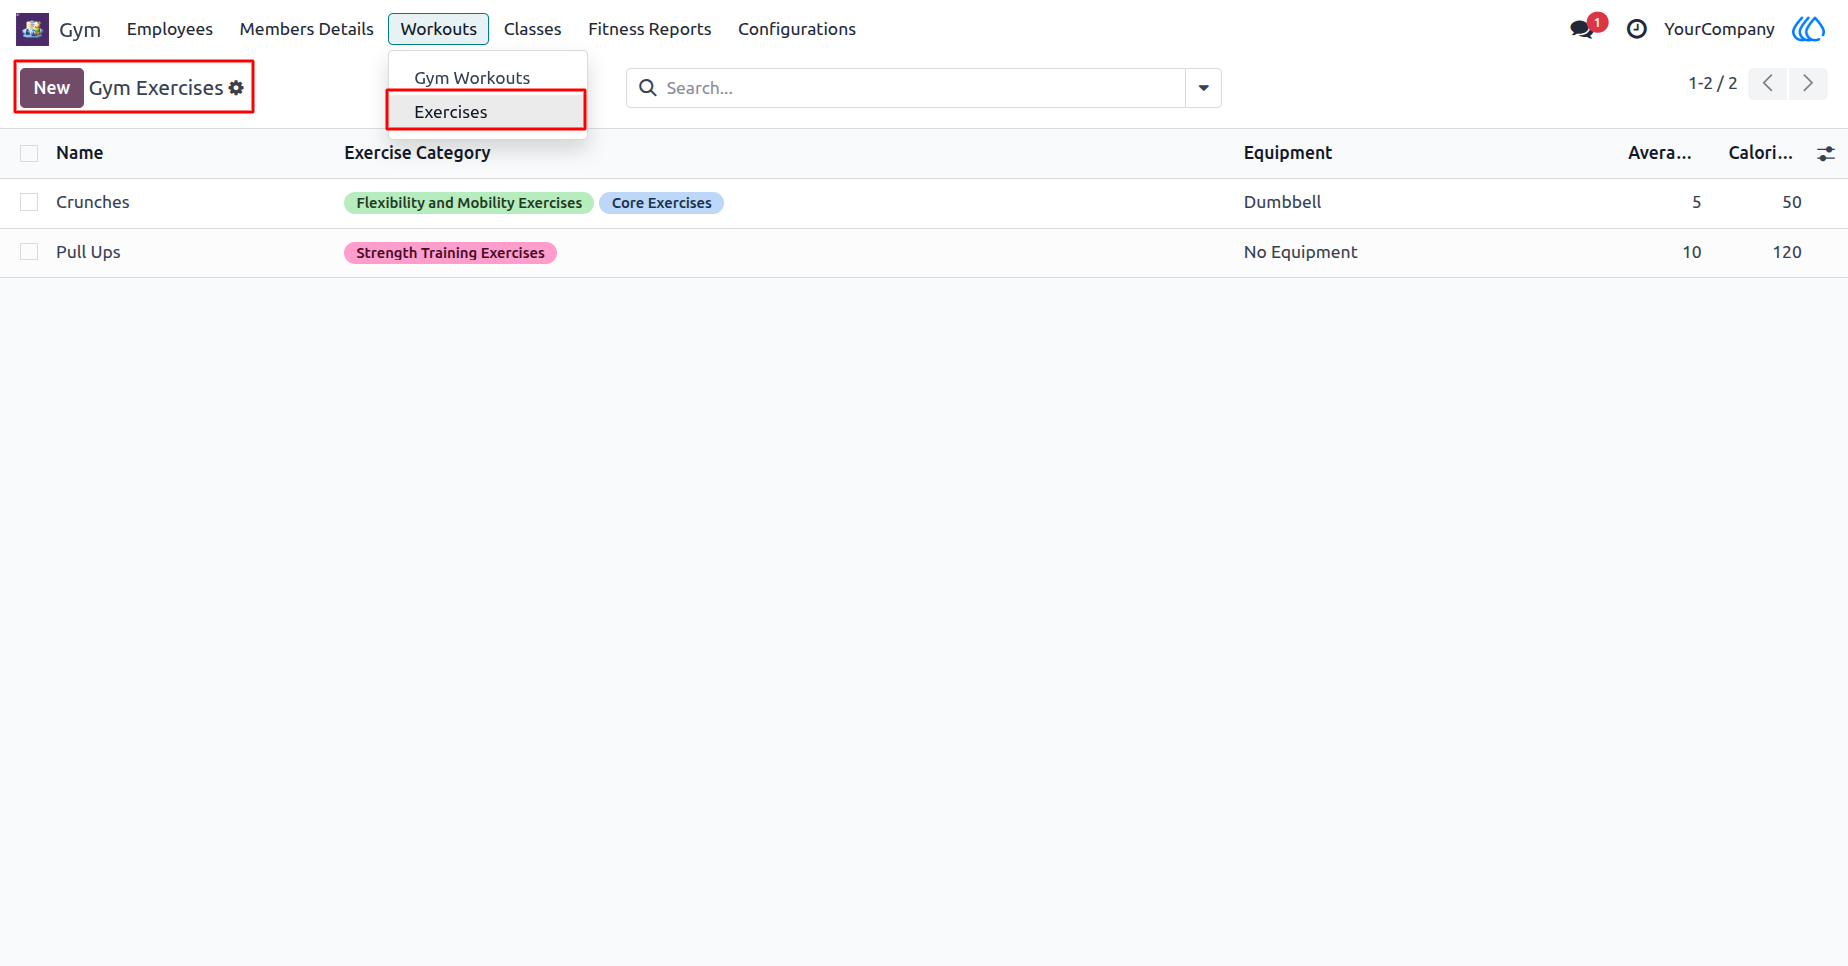Click the blue user avatar logo

(x=1808, y=29)
